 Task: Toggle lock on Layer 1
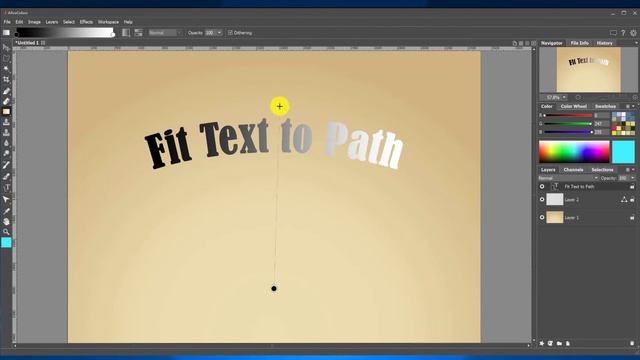pyautogui.click(x=632, y=218)
